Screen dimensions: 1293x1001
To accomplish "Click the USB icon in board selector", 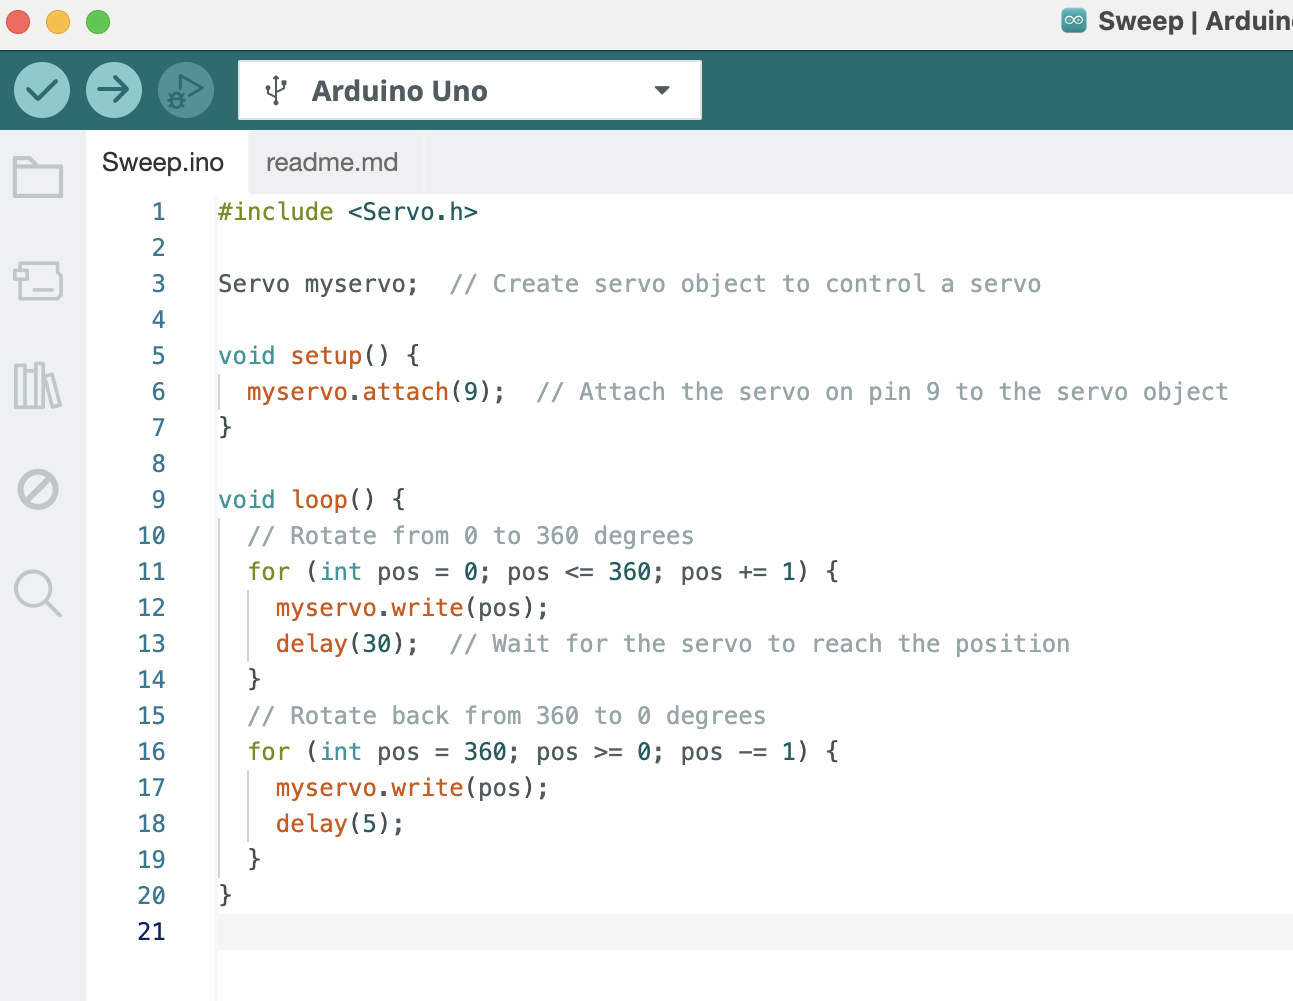I will 277,91.
